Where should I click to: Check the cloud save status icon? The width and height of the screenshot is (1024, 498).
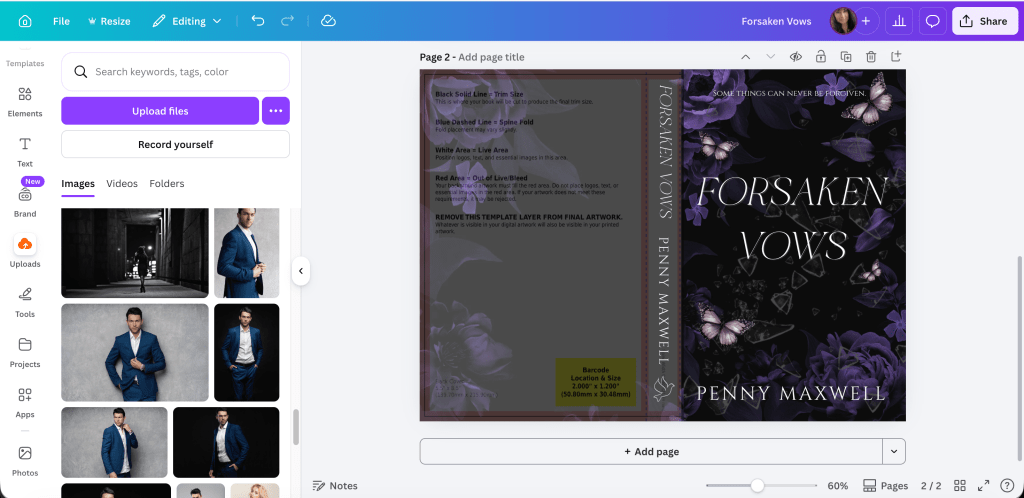tap(328, 21)
